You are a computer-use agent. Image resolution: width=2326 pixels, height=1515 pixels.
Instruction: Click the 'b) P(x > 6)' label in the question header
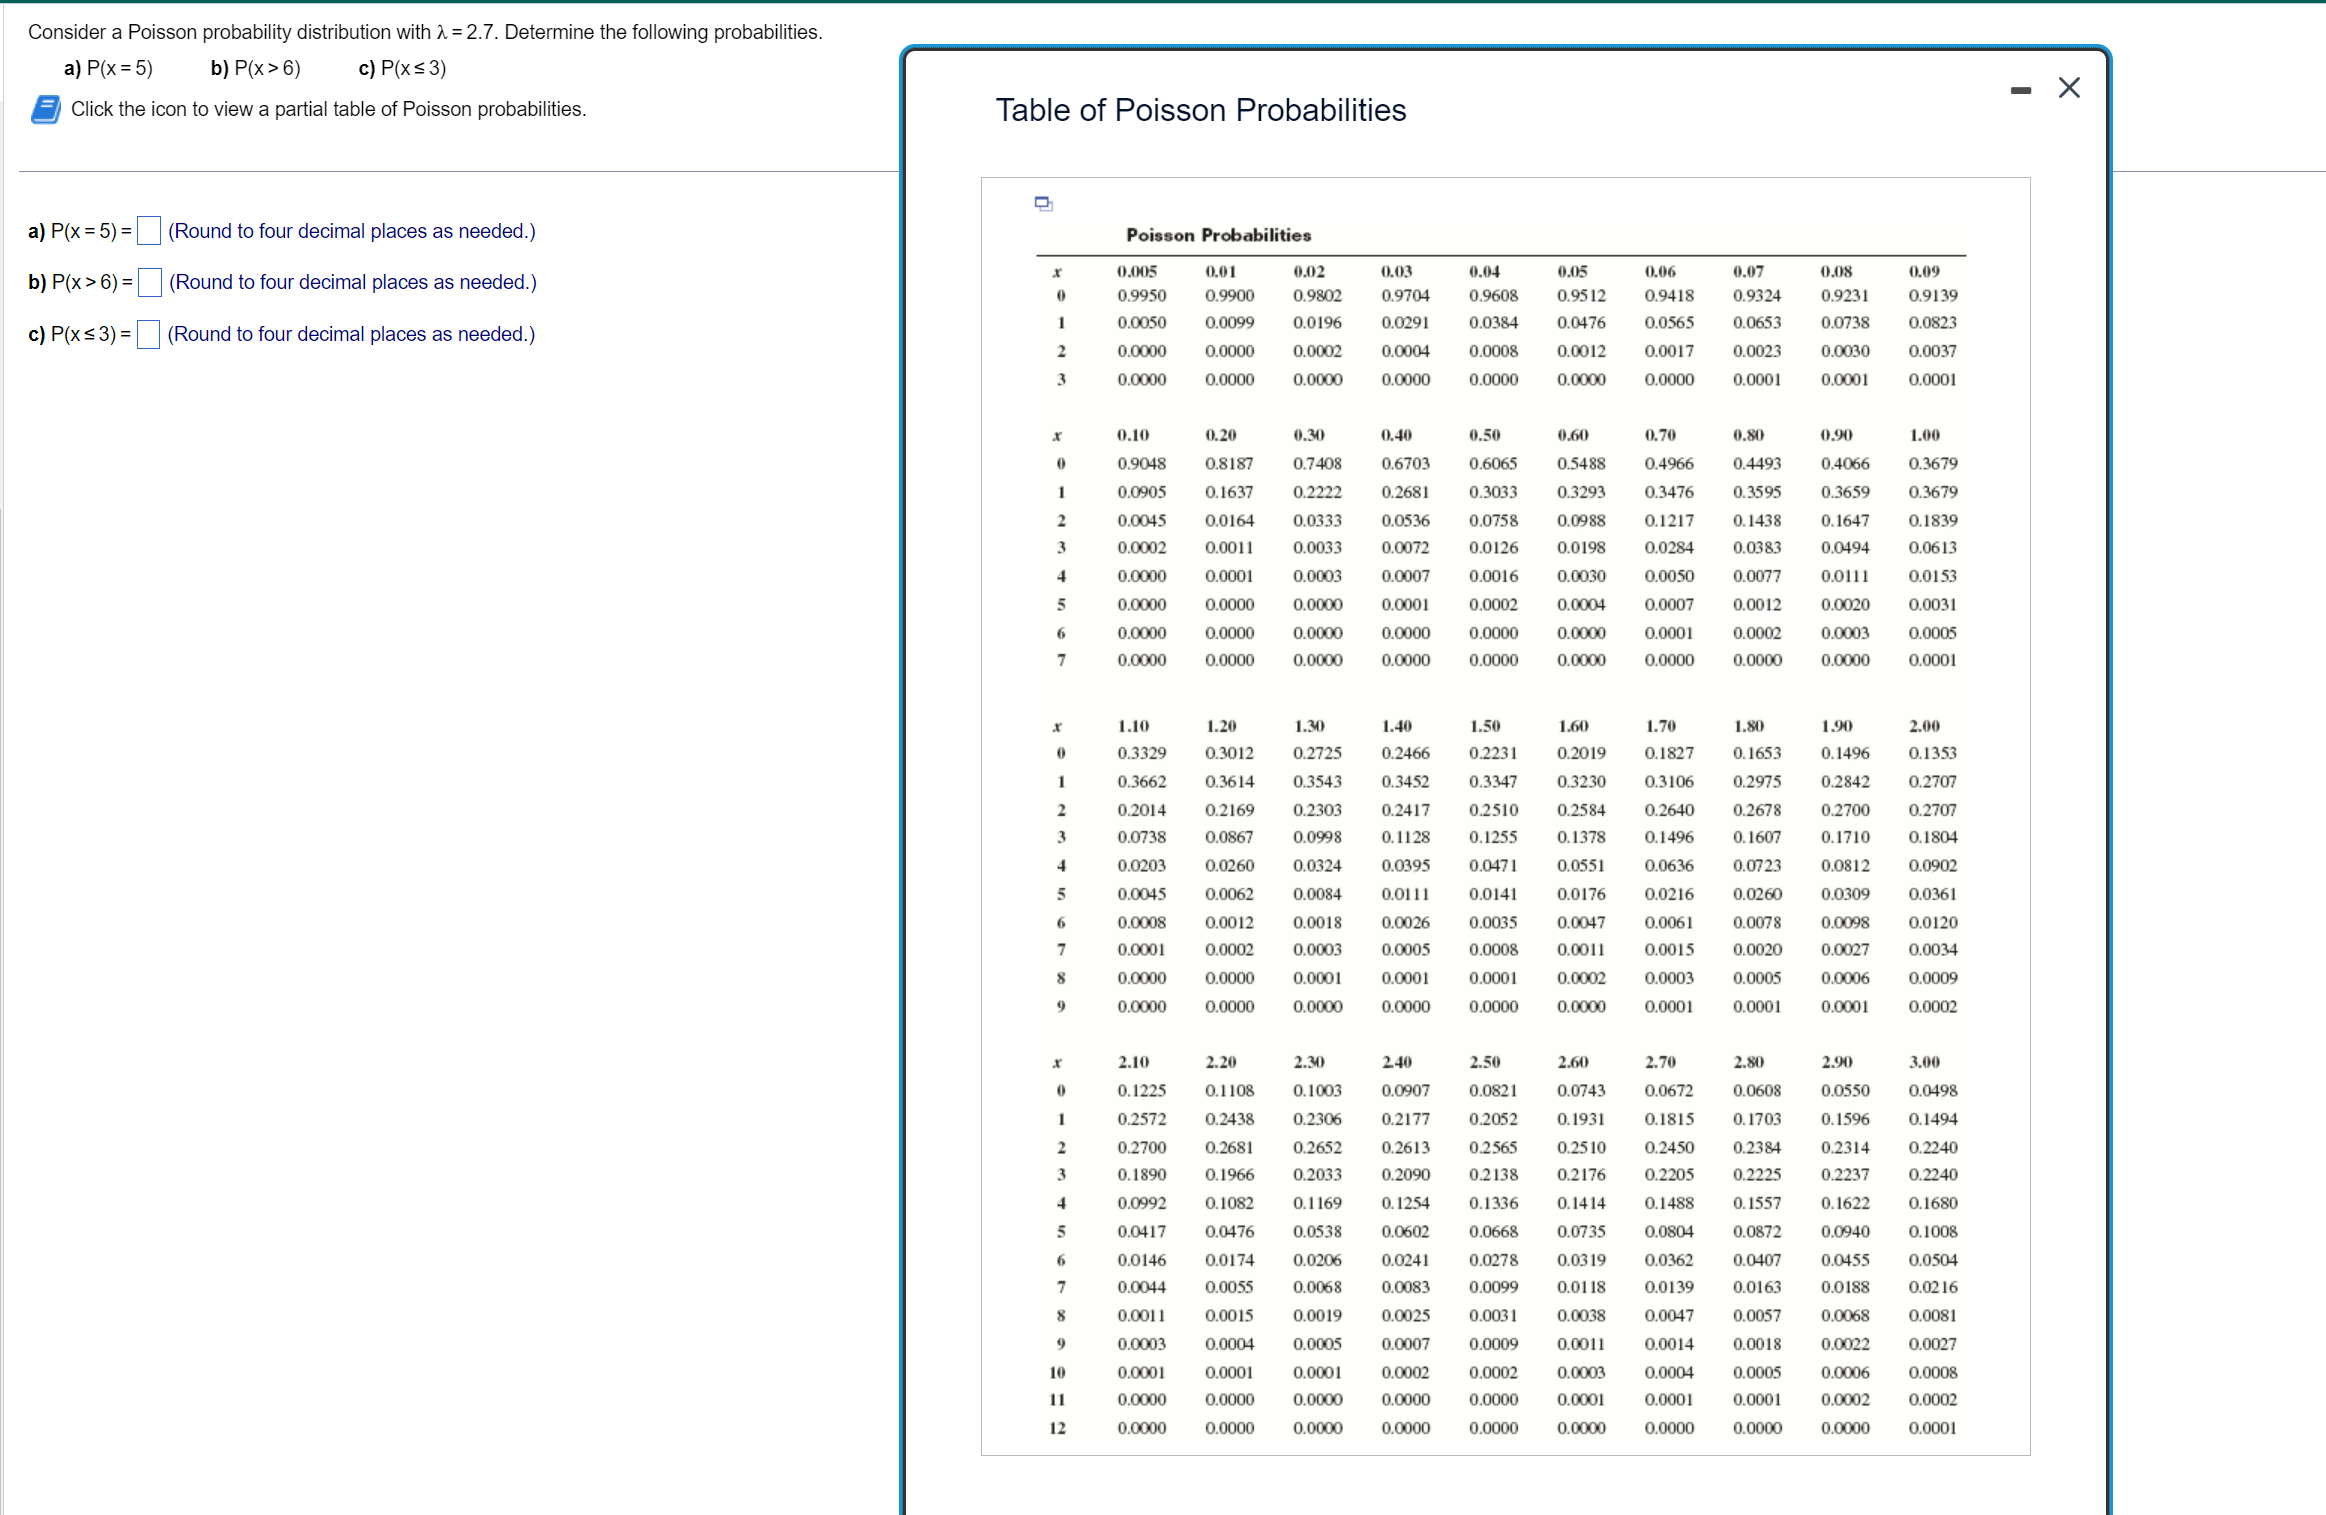click(x=255, y=68)
